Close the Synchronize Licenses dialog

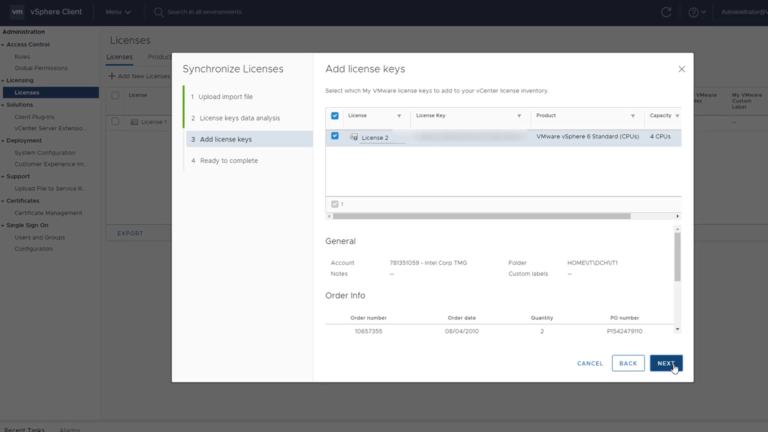tap(681, 69)
